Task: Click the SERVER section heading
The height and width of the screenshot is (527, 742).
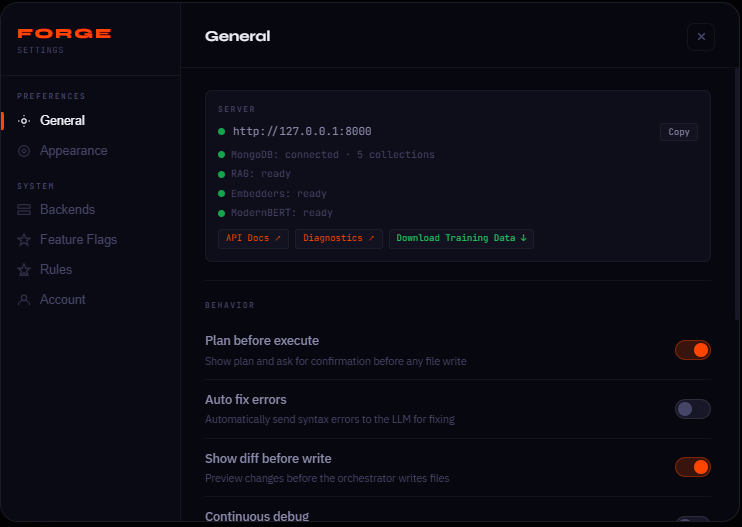Action: tap(237, 109)
